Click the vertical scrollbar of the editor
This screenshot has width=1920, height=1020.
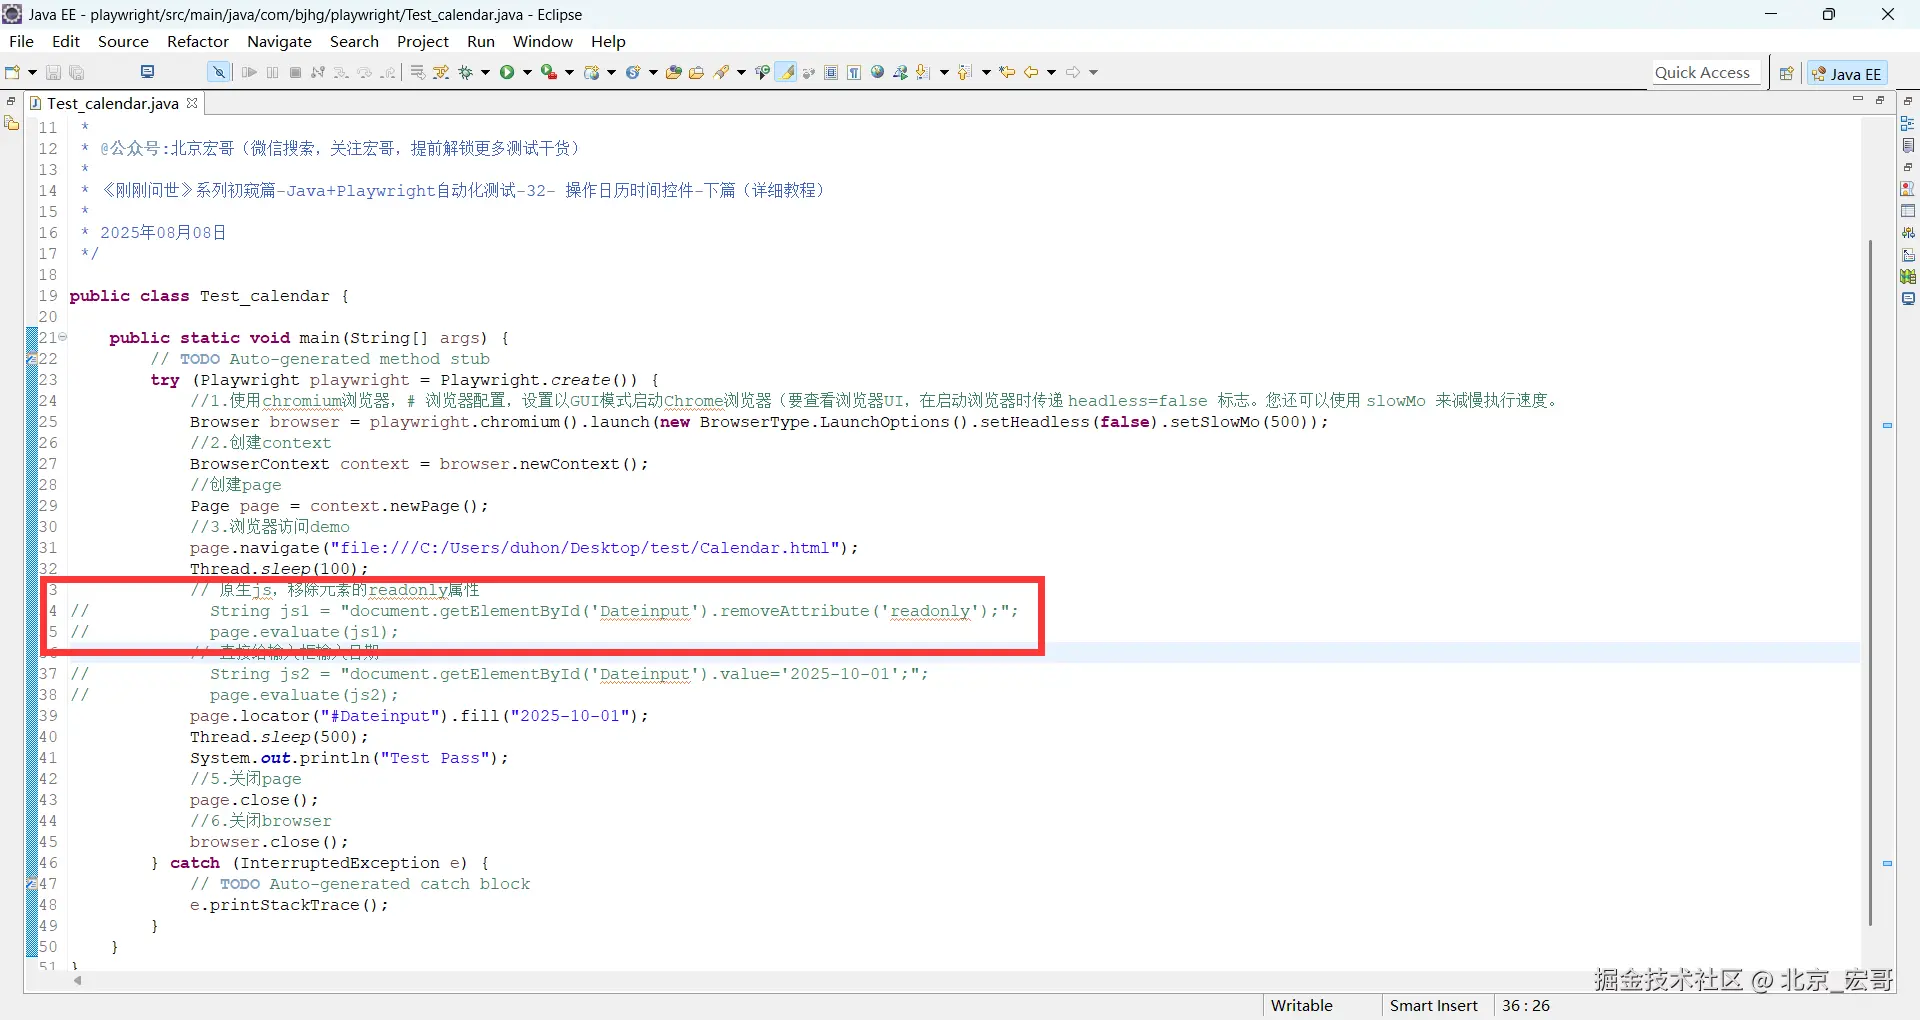(1870, 583)
